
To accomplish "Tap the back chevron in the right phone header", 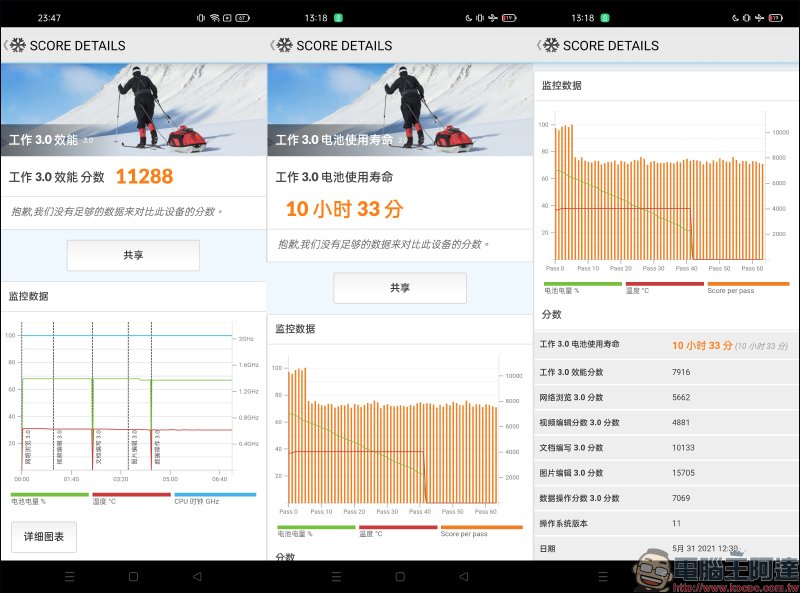I will [x=538, y=45].
